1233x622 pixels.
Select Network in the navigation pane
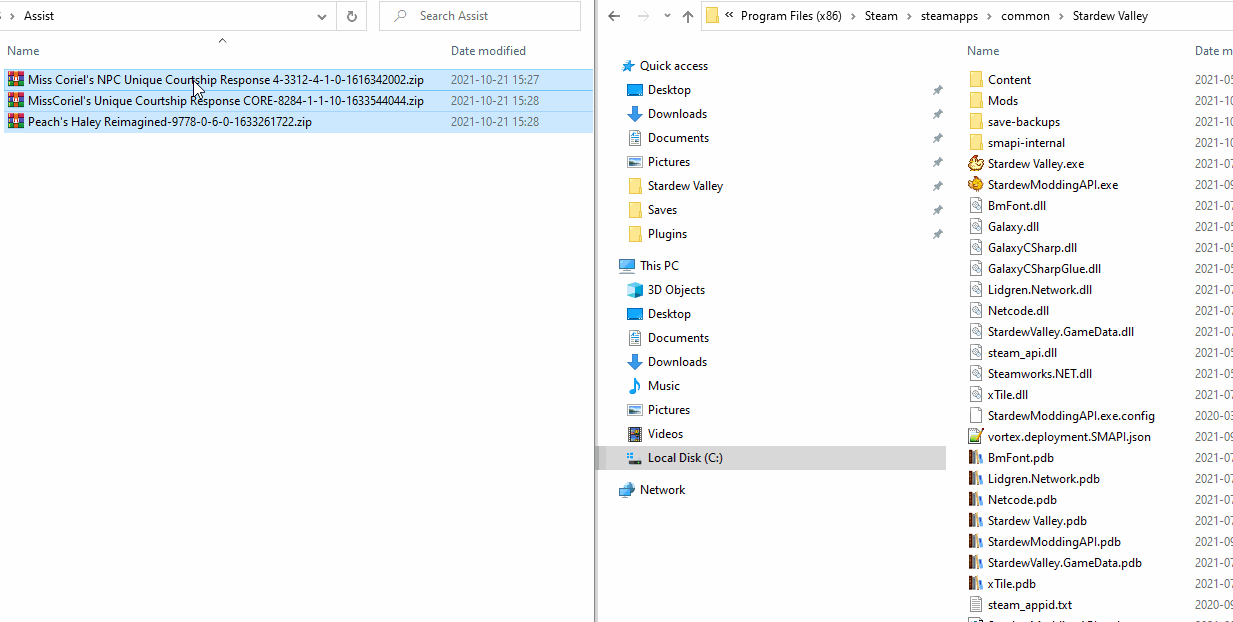coord(662,490)
